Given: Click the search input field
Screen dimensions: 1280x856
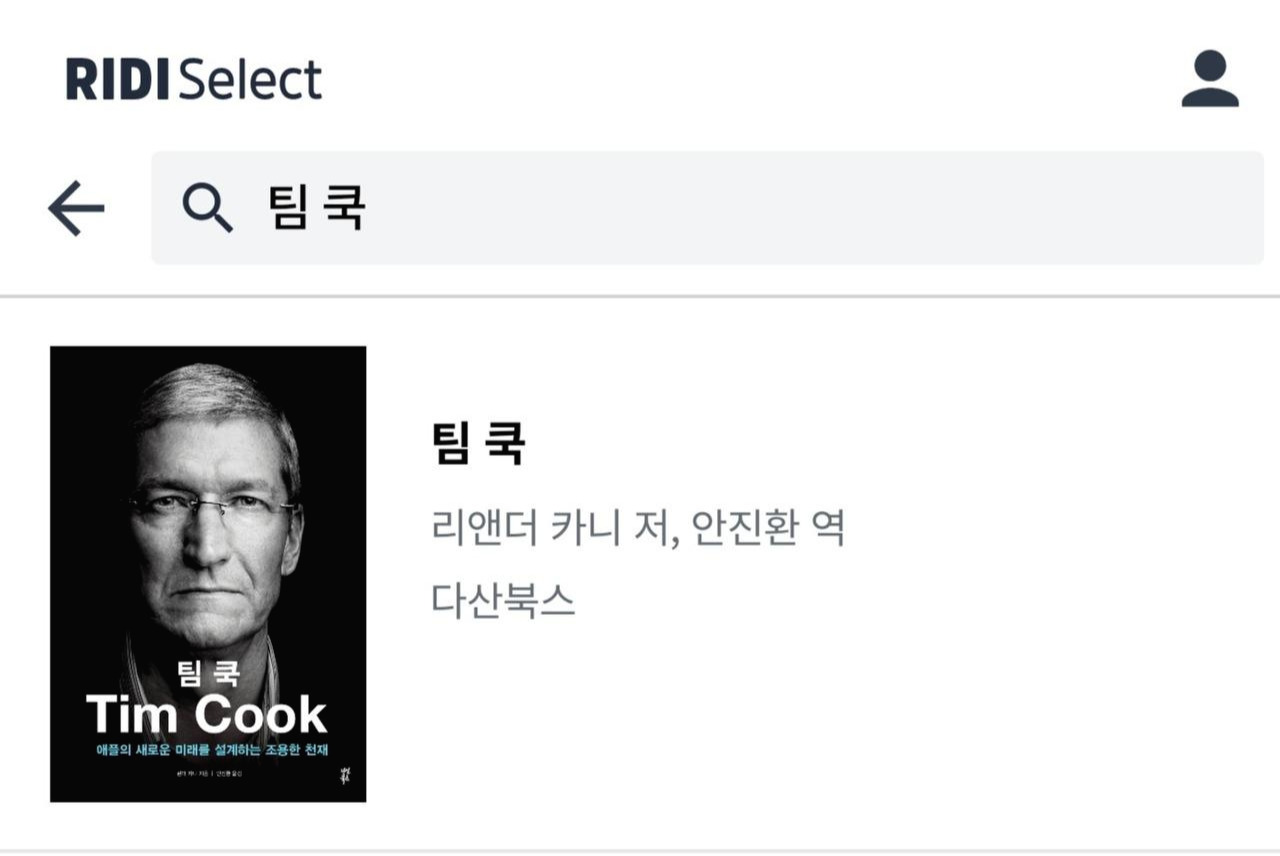Looking at the screenshot, I should pos(600,205).
